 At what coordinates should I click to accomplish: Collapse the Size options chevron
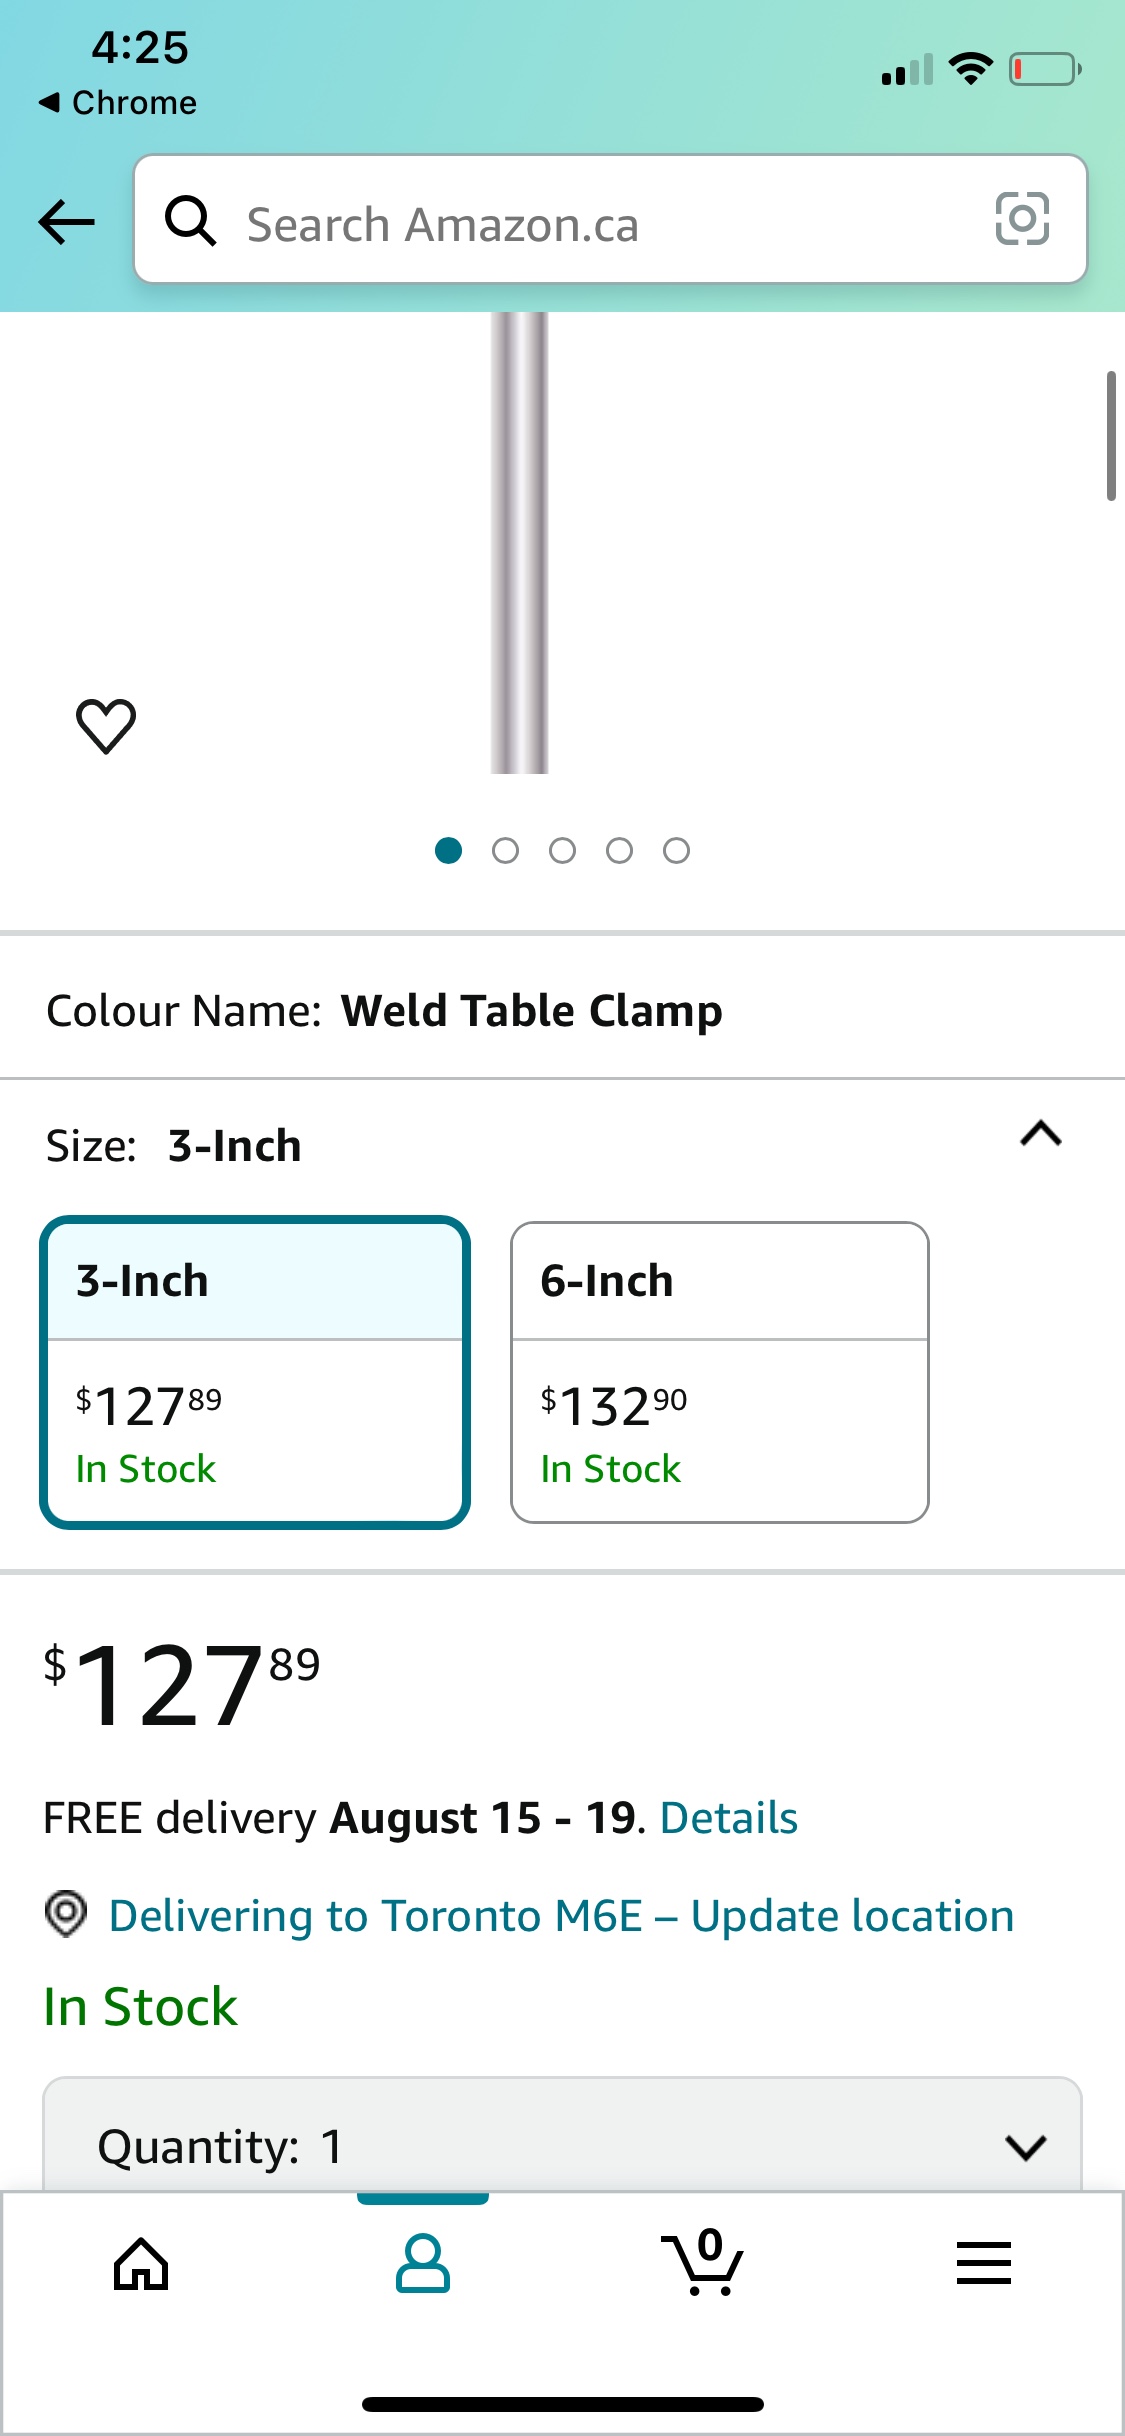point(1040,1134)
